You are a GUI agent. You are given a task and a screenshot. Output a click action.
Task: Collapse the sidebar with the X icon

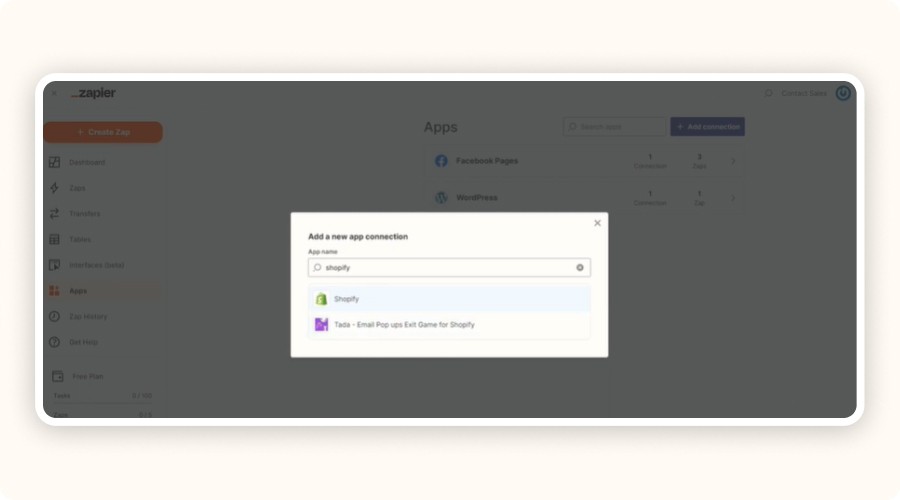pos(55,93)
